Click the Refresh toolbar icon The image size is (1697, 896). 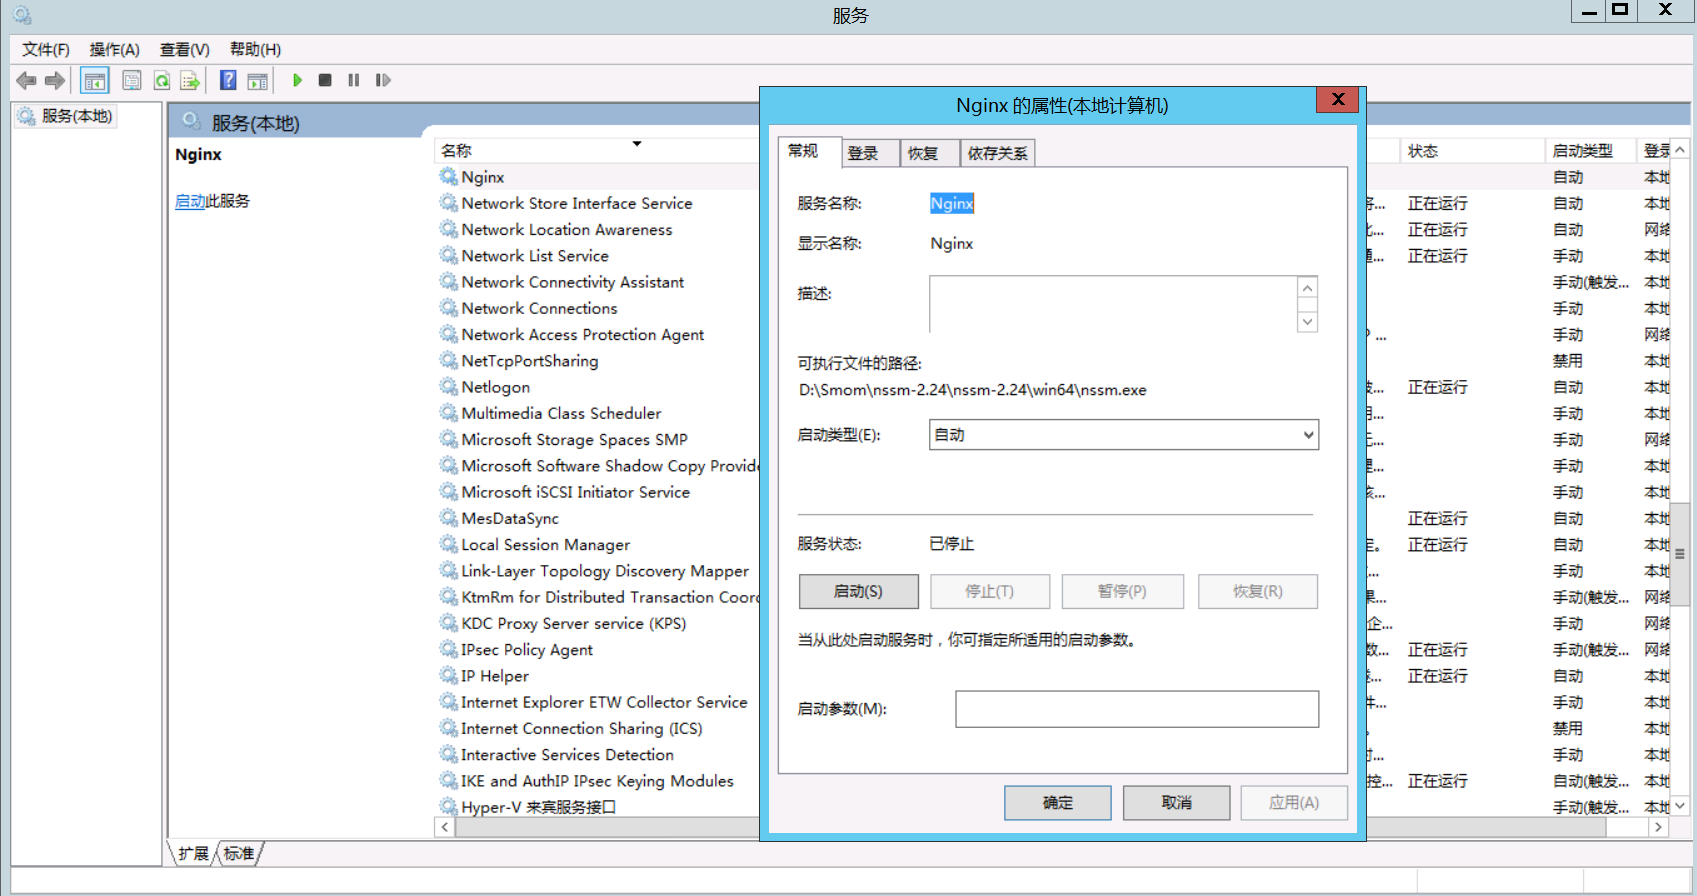point(162,80)
